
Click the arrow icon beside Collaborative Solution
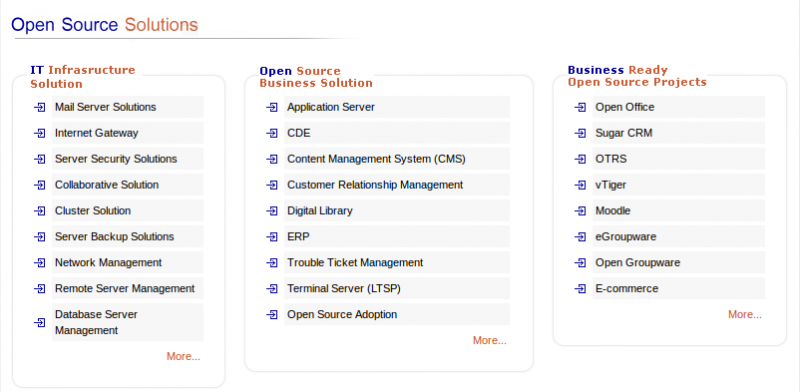[x=40, y=185]
